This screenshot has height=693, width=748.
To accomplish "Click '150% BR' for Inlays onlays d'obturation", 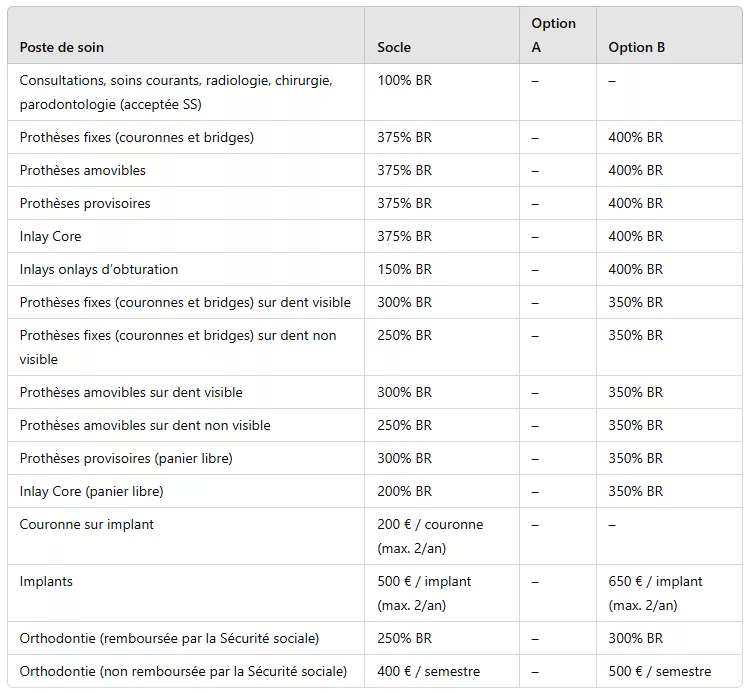I will point(404,269).
